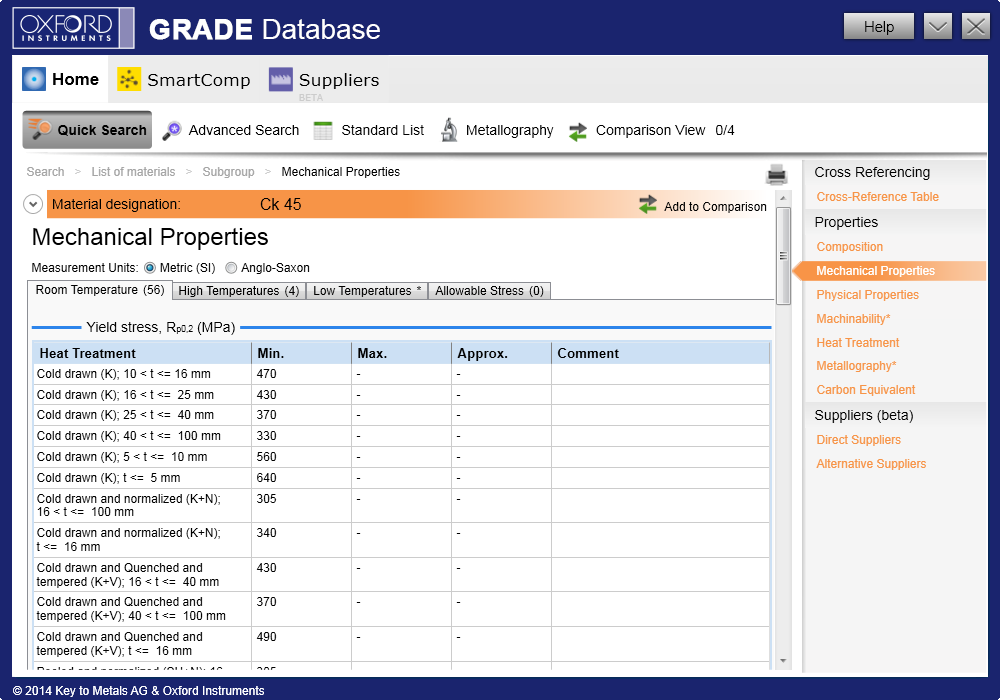Screen dimensions: 1000x700
Task: Select row 'Cold drawn (K); 16 < t <= 25 mm'
Action: 401,395
